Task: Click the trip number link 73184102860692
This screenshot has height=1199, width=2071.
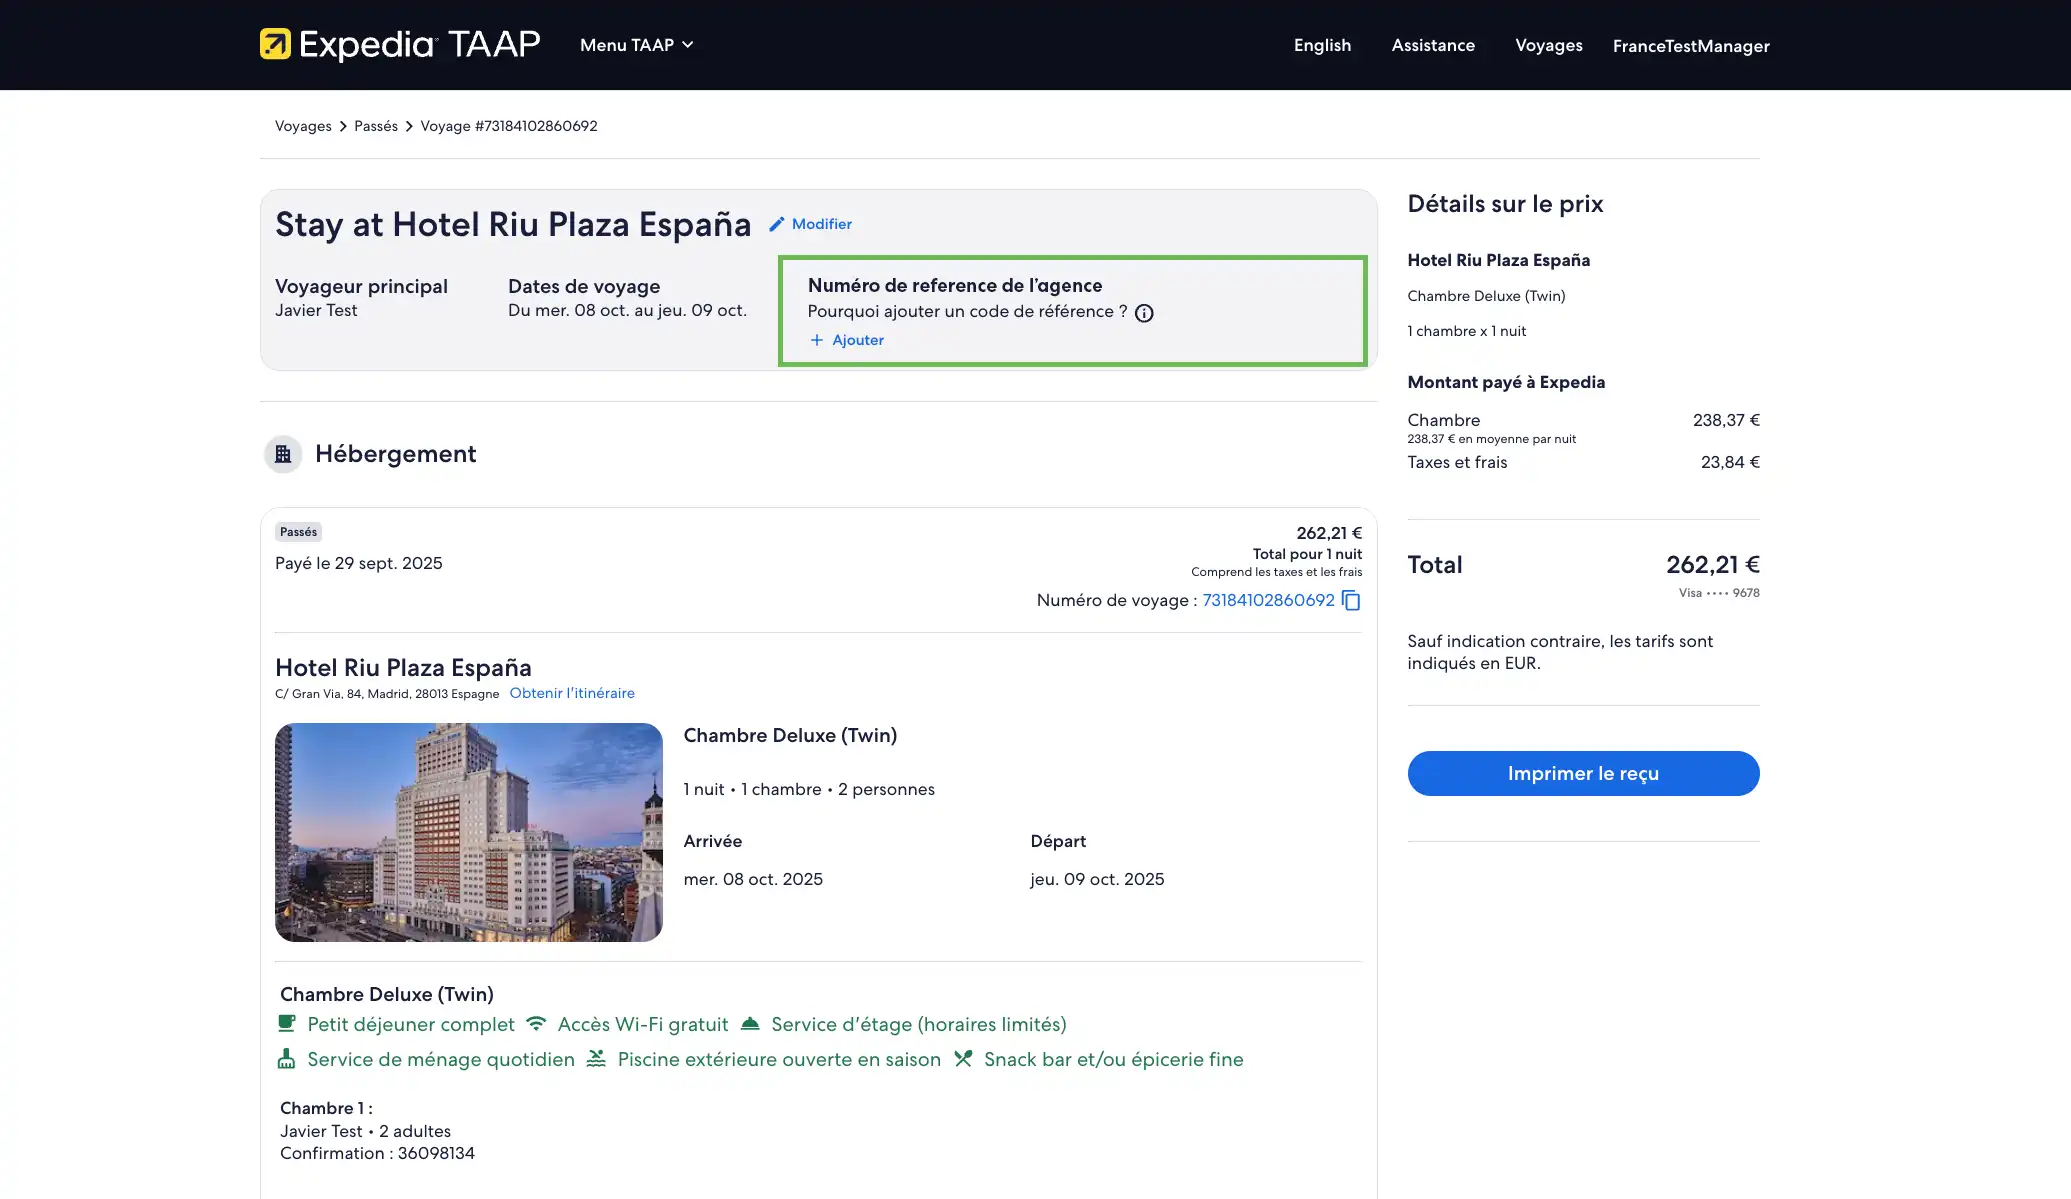Action: (x=1268, y=600)
